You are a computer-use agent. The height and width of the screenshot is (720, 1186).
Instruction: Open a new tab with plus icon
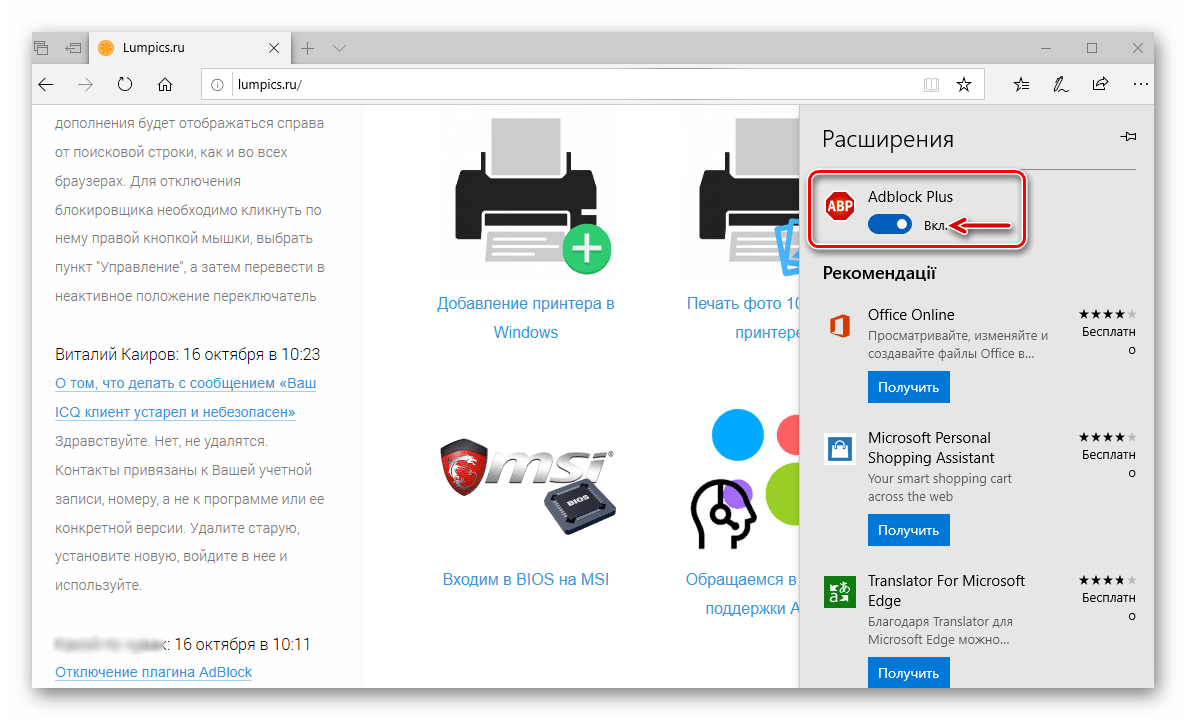307,48
